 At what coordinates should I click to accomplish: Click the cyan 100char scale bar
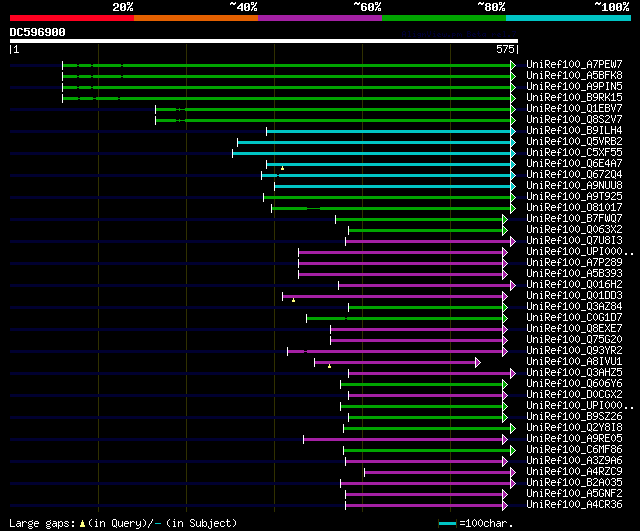coord(447,524)
